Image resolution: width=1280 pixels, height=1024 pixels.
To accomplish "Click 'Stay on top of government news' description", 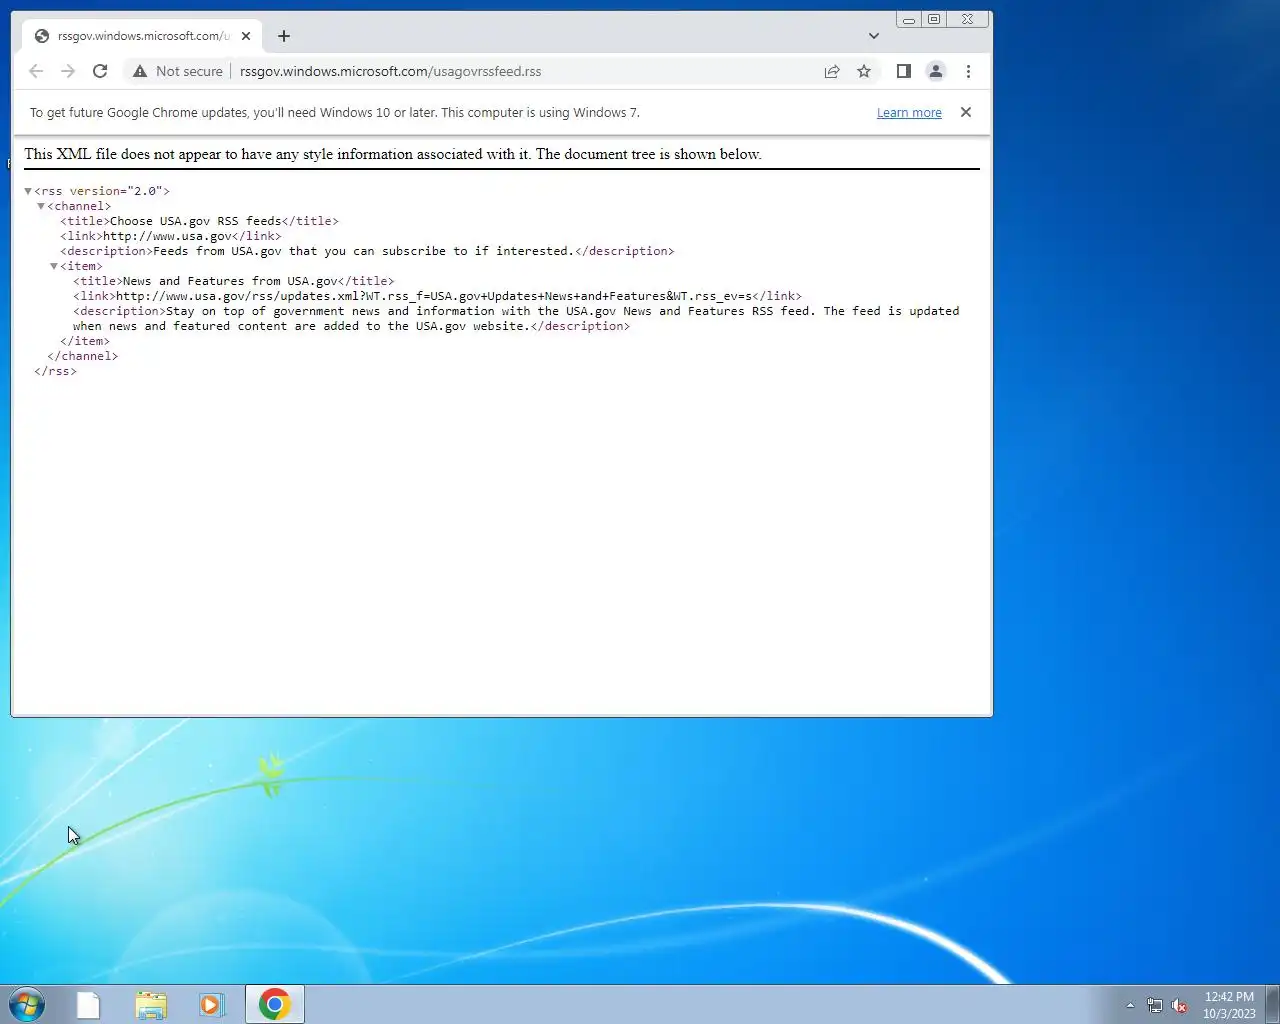I will pos(516,318).
